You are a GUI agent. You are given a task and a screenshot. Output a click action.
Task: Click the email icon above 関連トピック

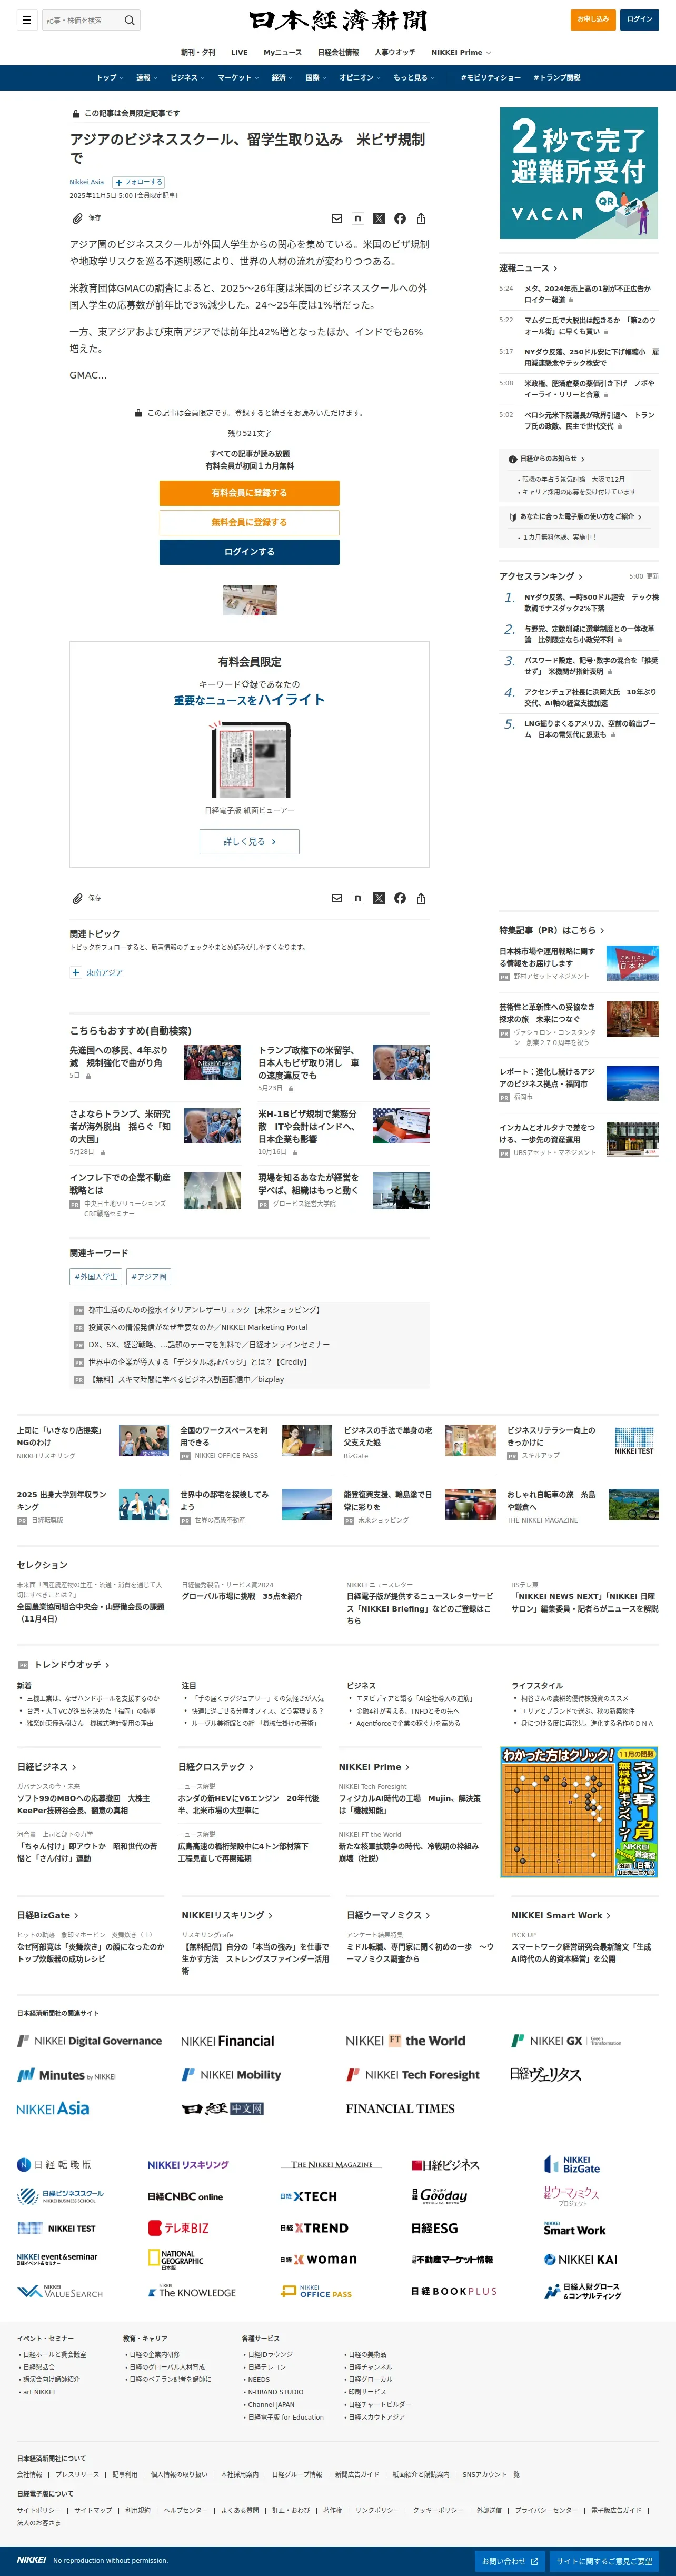tap(337, 898)
